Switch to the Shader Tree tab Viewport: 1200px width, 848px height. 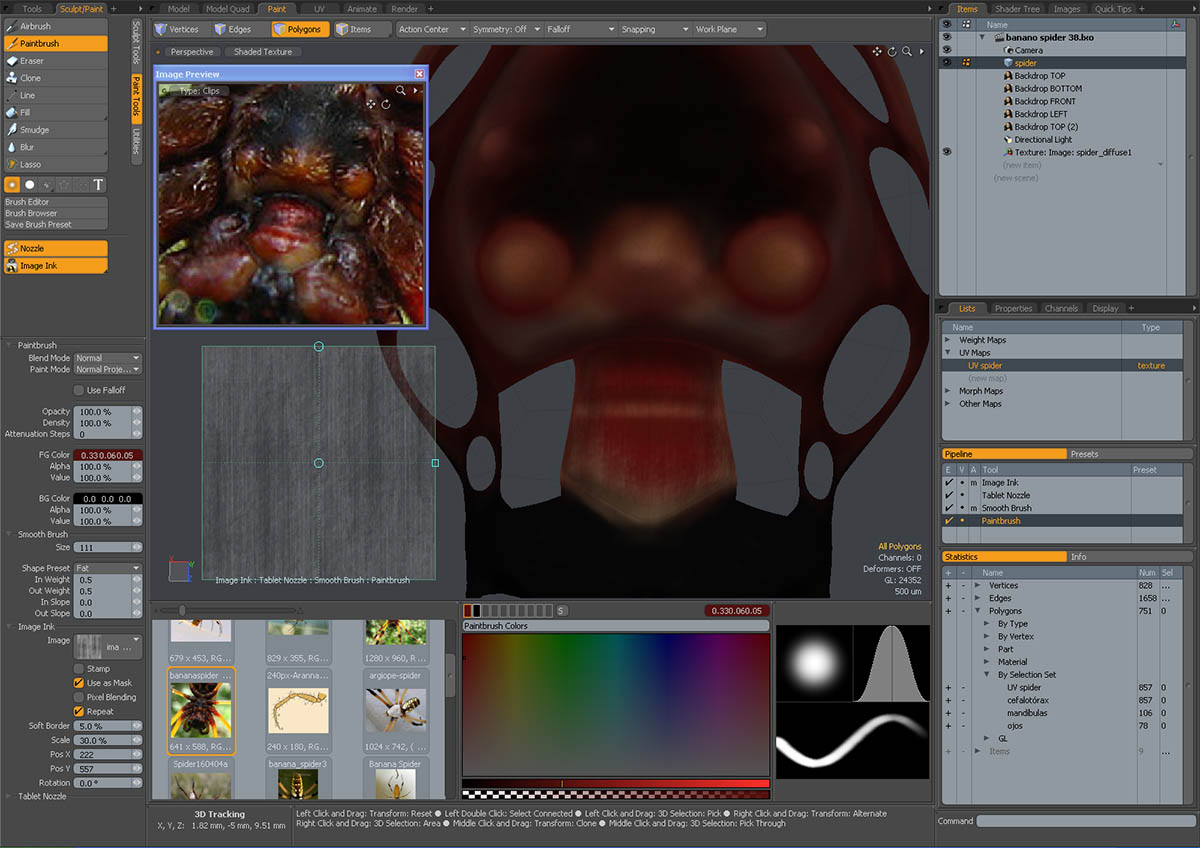coord(1015,9)
